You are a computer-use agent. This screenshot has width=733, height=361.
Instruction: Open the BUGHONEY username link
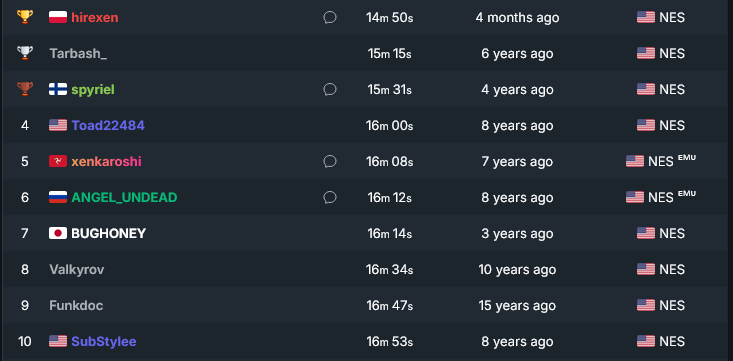108,233
